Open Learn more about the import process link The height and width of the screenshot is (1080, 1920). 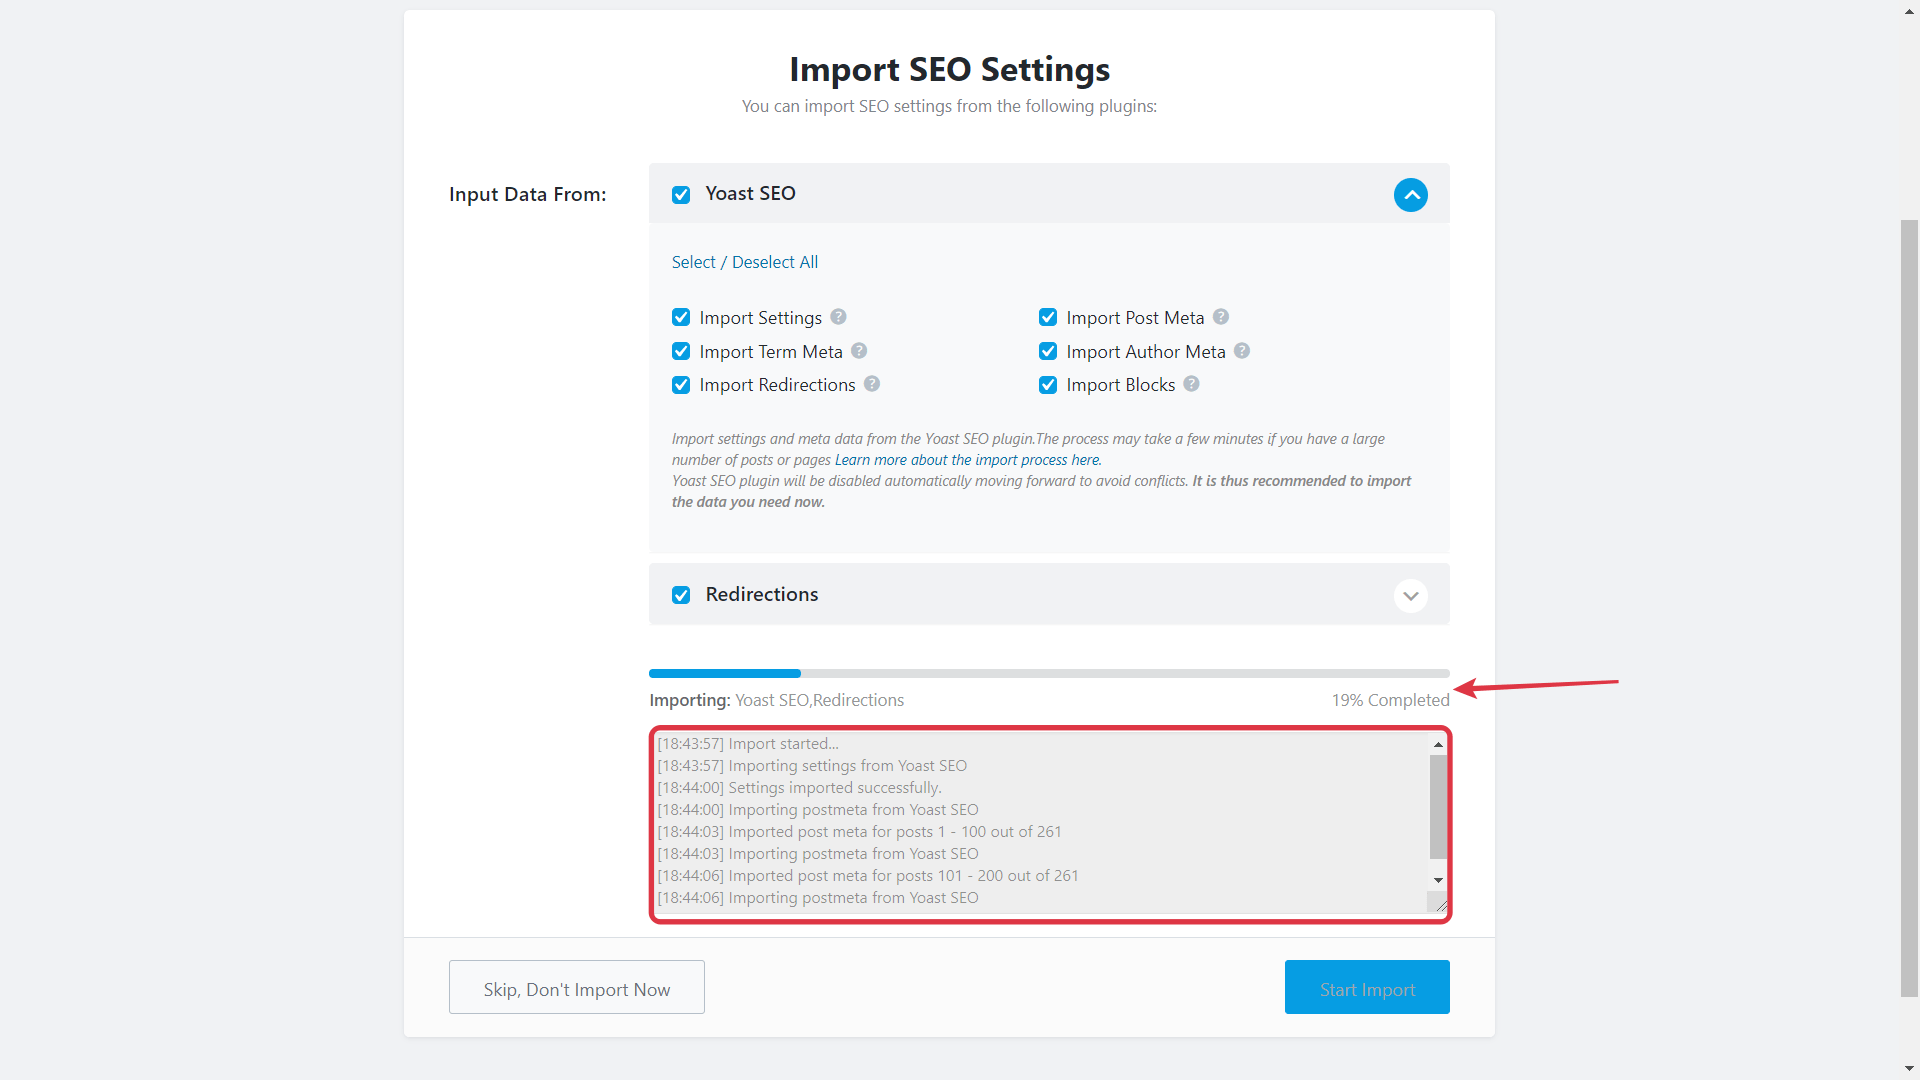tap(968, 460)
